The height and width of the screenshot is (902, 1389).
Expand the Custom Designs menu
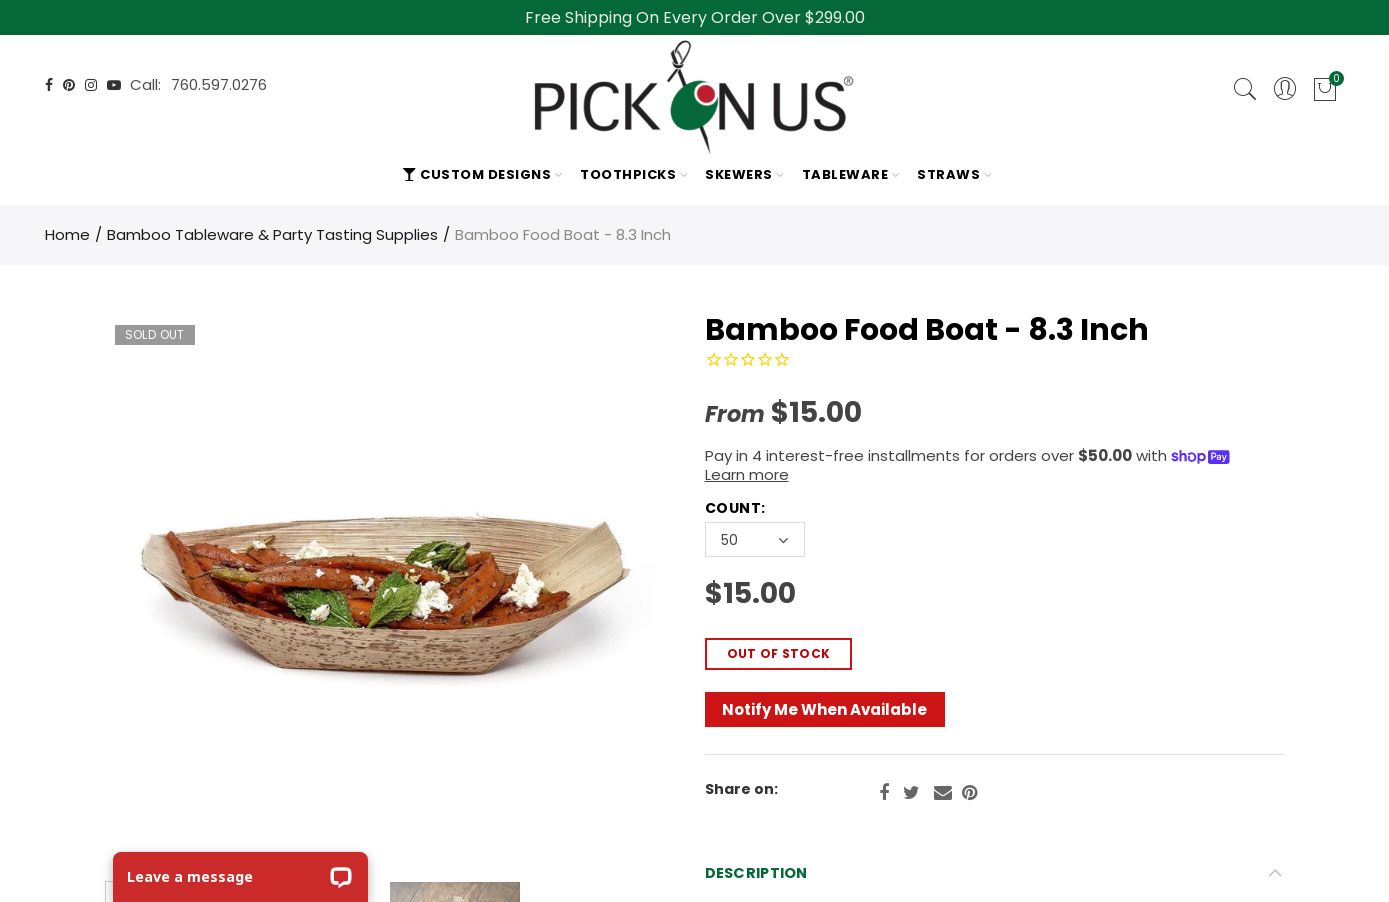coord(484,175)
